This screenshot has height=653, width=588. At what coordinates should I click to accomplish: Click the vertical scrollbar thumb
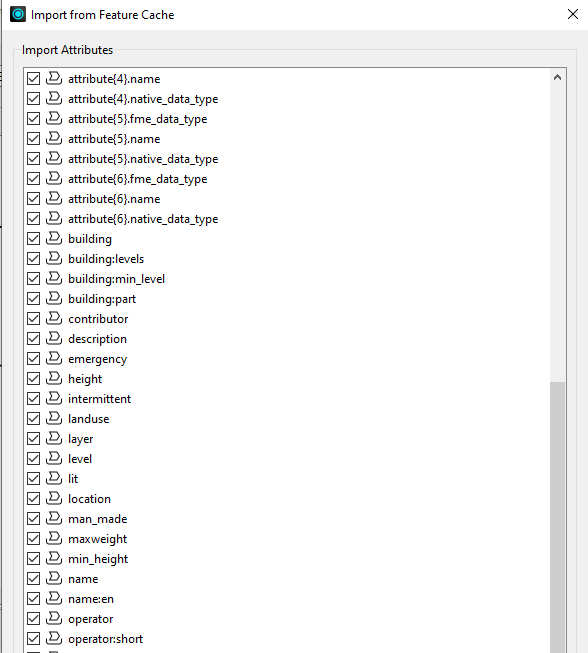coord(557,516)
